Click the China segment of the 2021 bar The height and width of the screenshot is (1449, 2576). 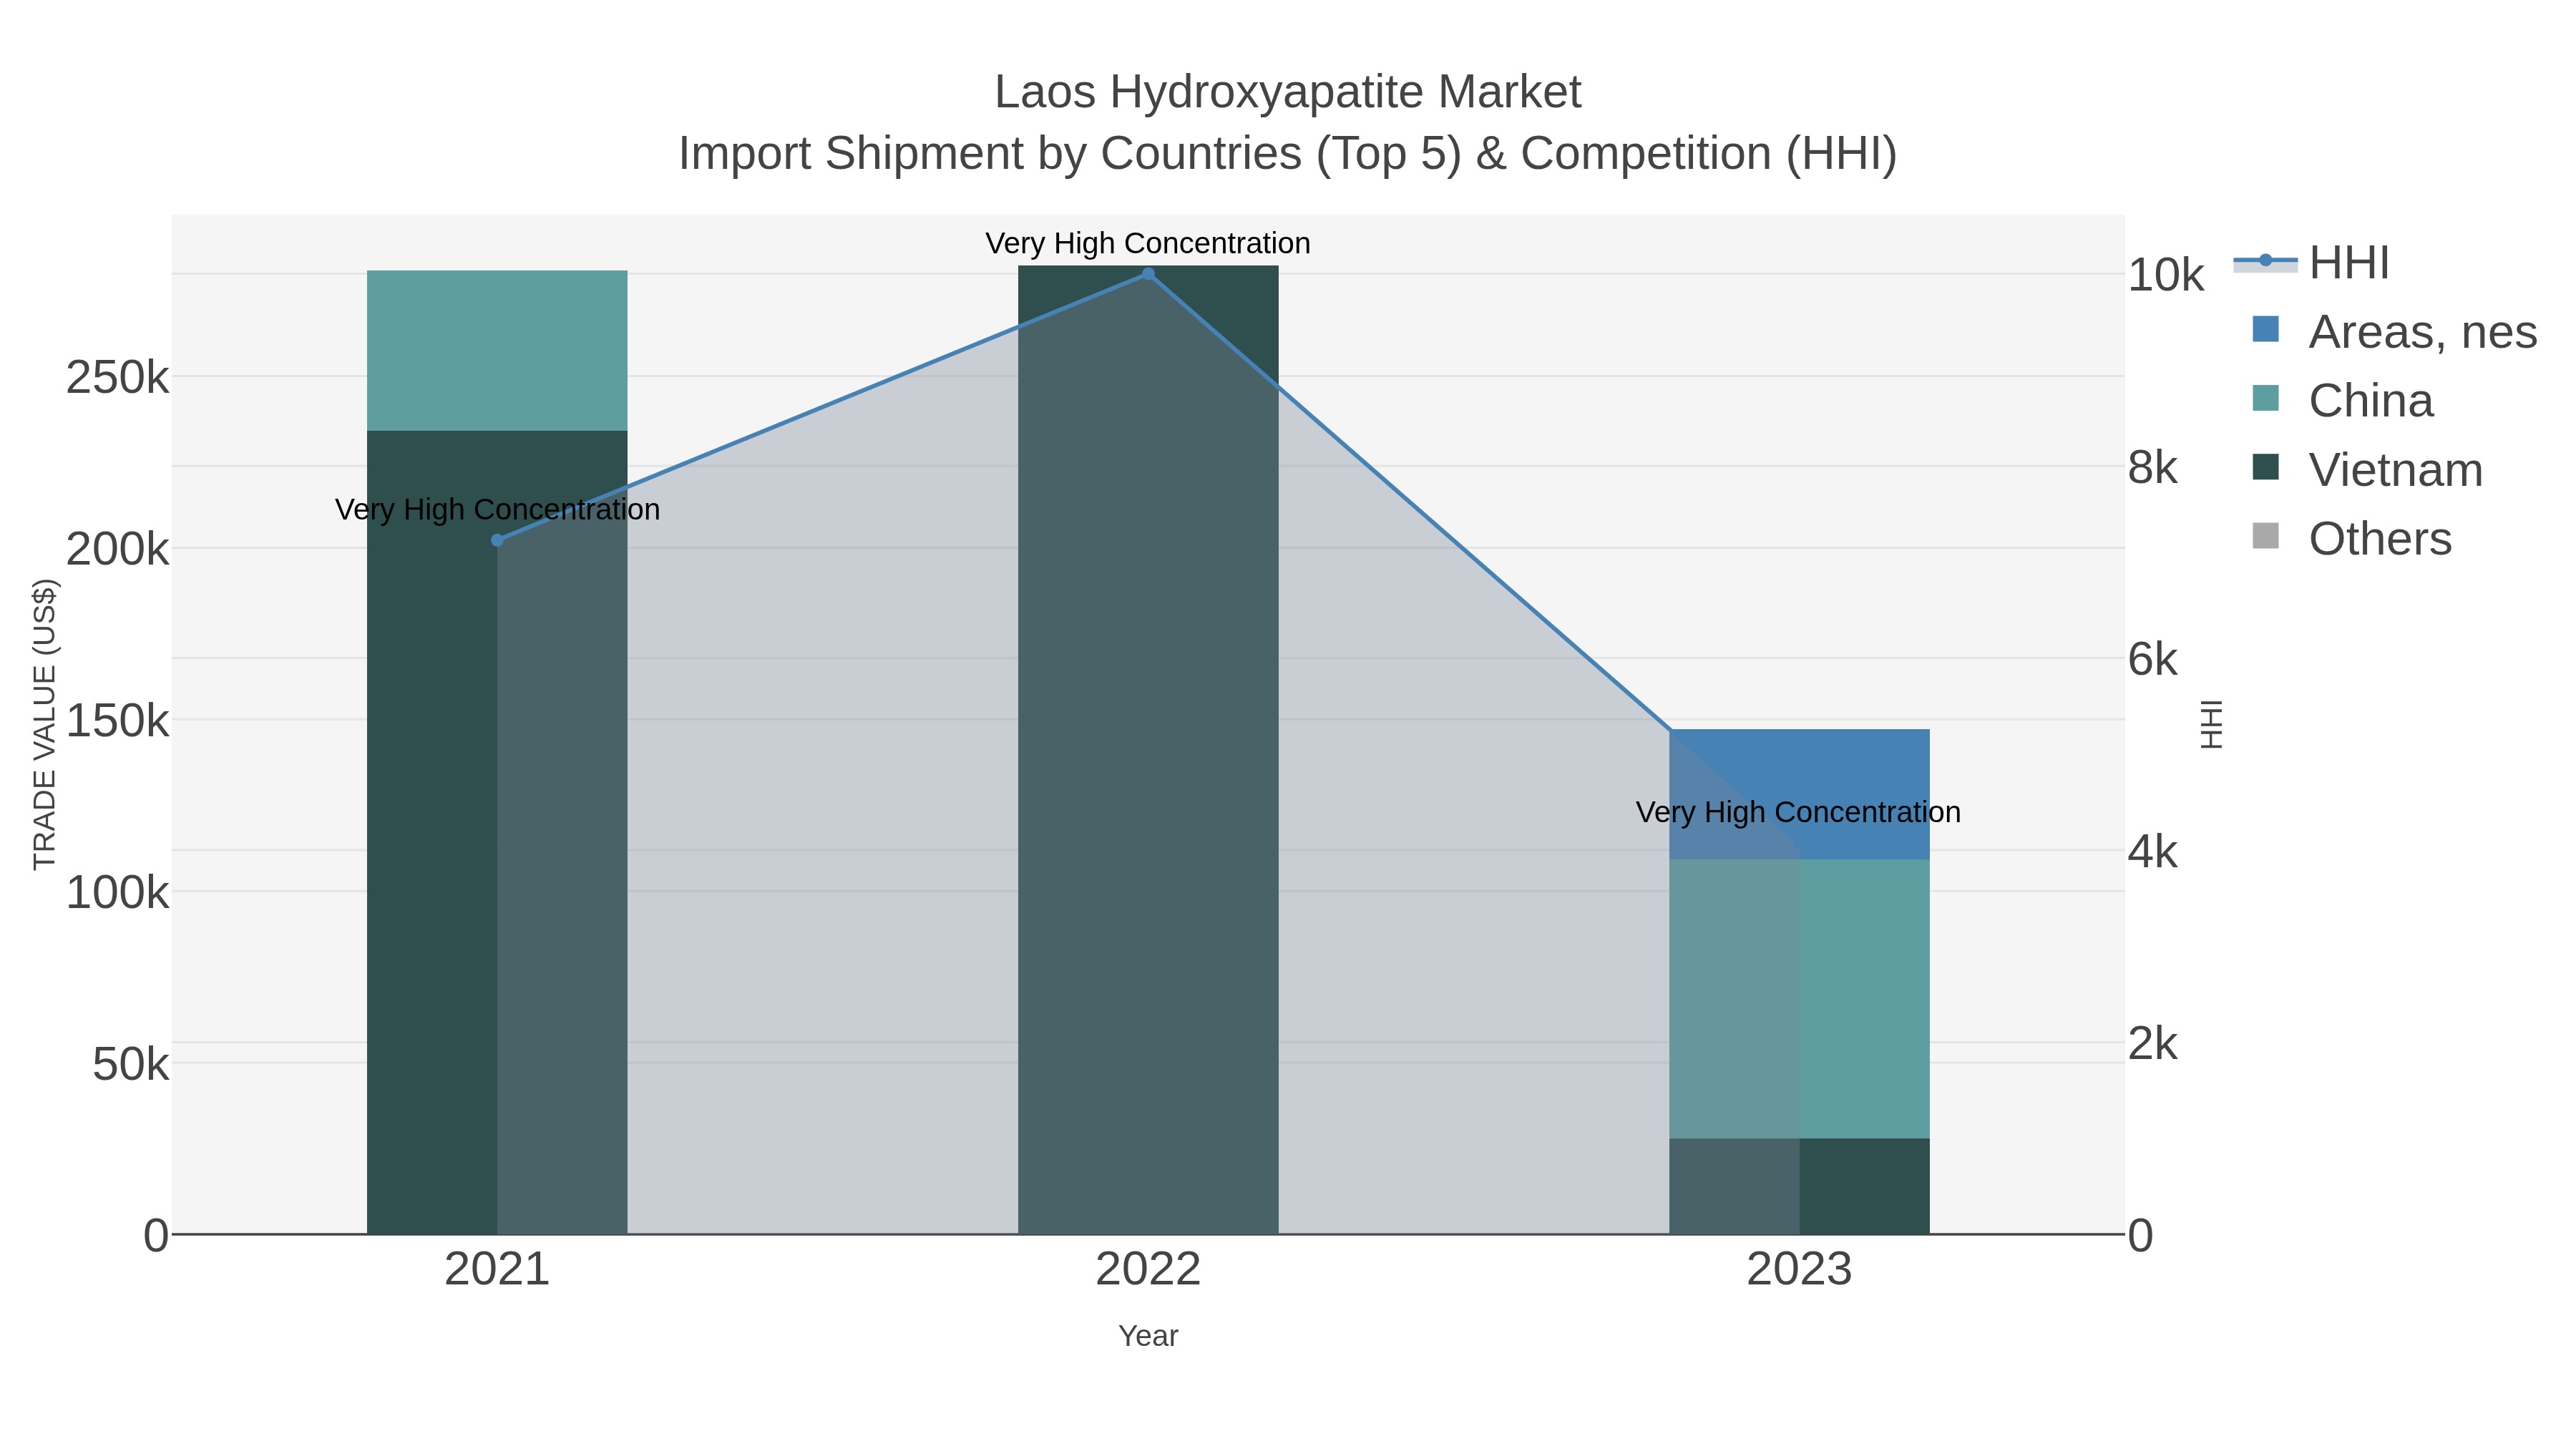[497, 351]
